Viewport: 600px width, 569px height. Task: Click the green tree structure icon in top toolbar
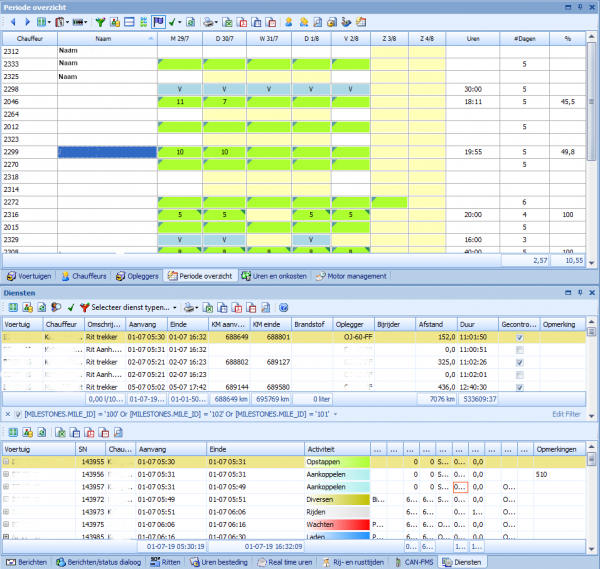click(x=143, y=22)
